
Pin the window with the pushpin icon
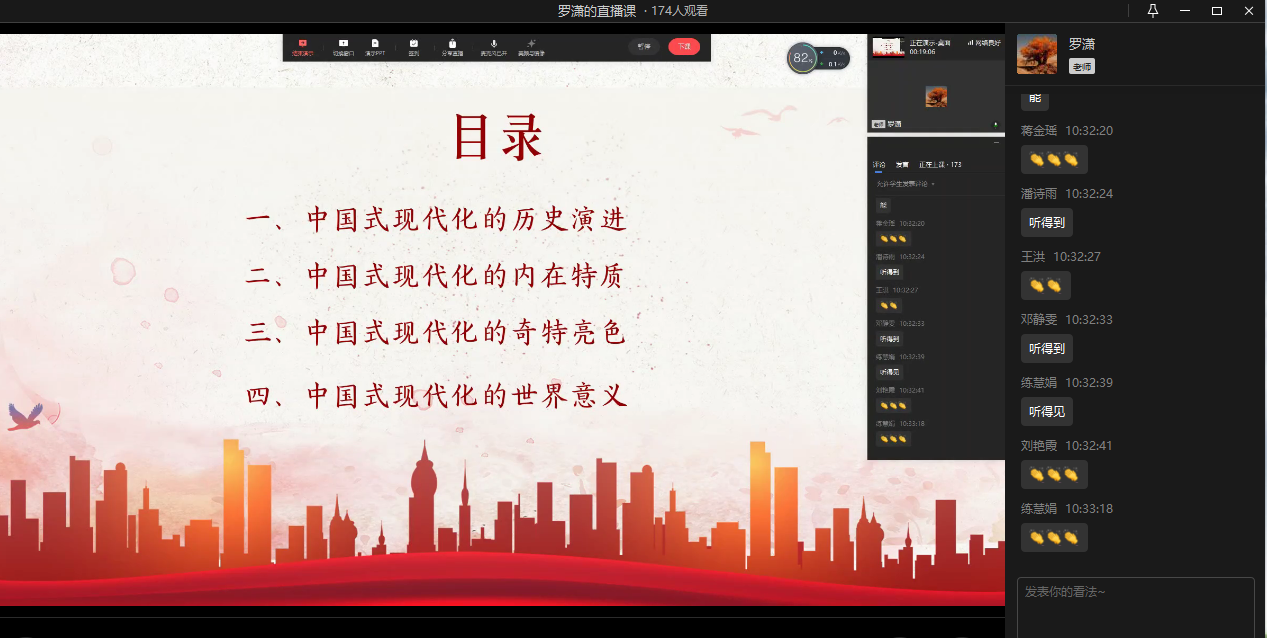click(x=1152, y=11)
